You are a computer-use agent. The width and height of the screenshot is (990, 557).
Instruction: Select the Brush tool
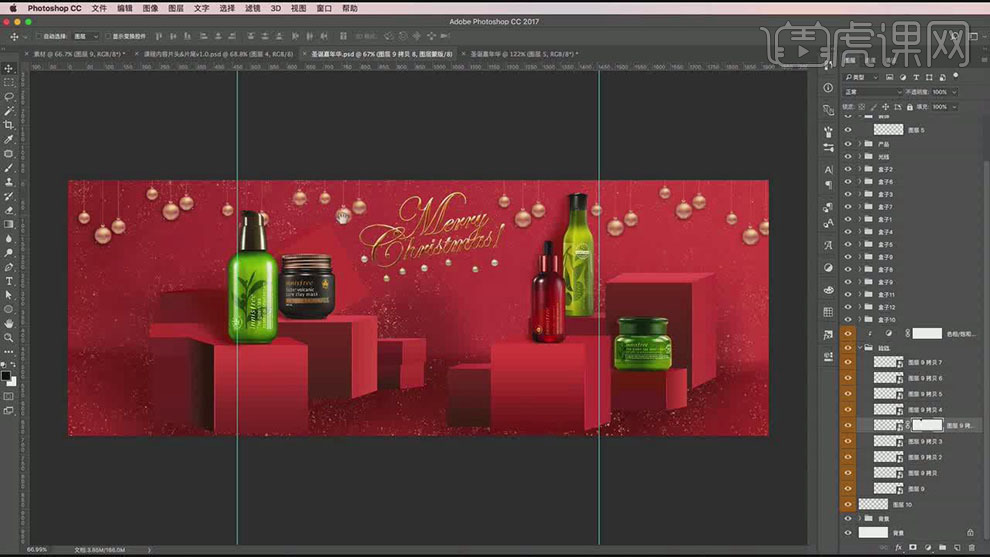[9, 168]
